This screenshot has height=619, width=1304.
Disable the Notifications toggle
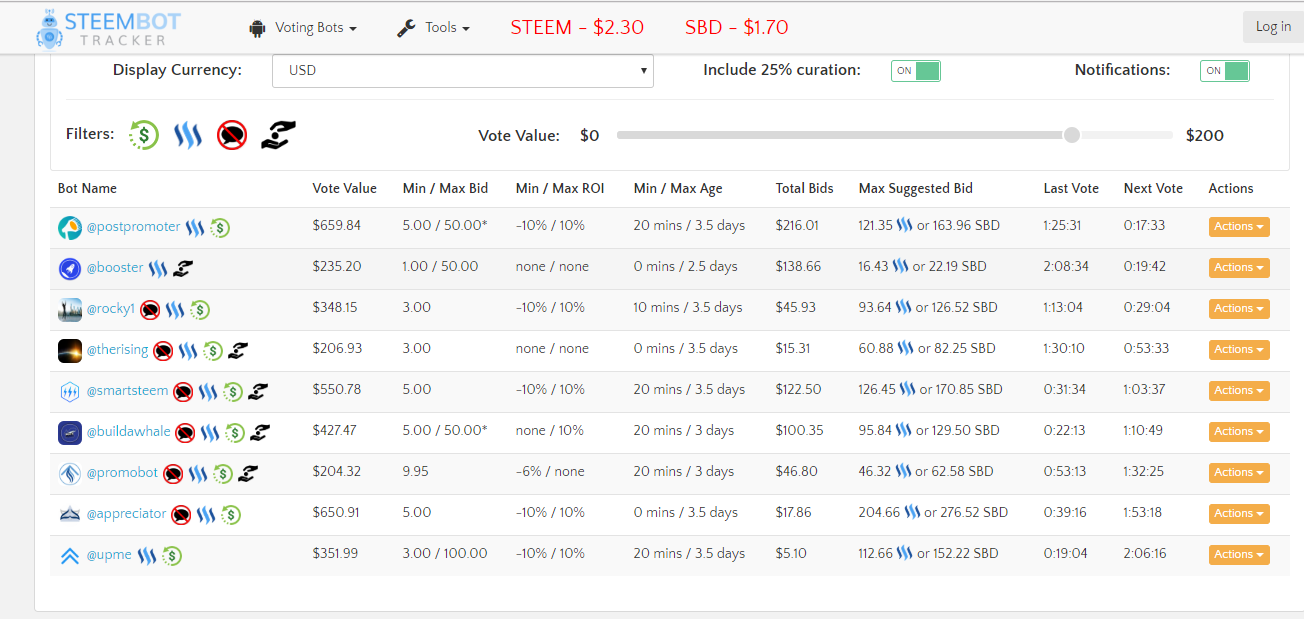tap(1225, 71)
